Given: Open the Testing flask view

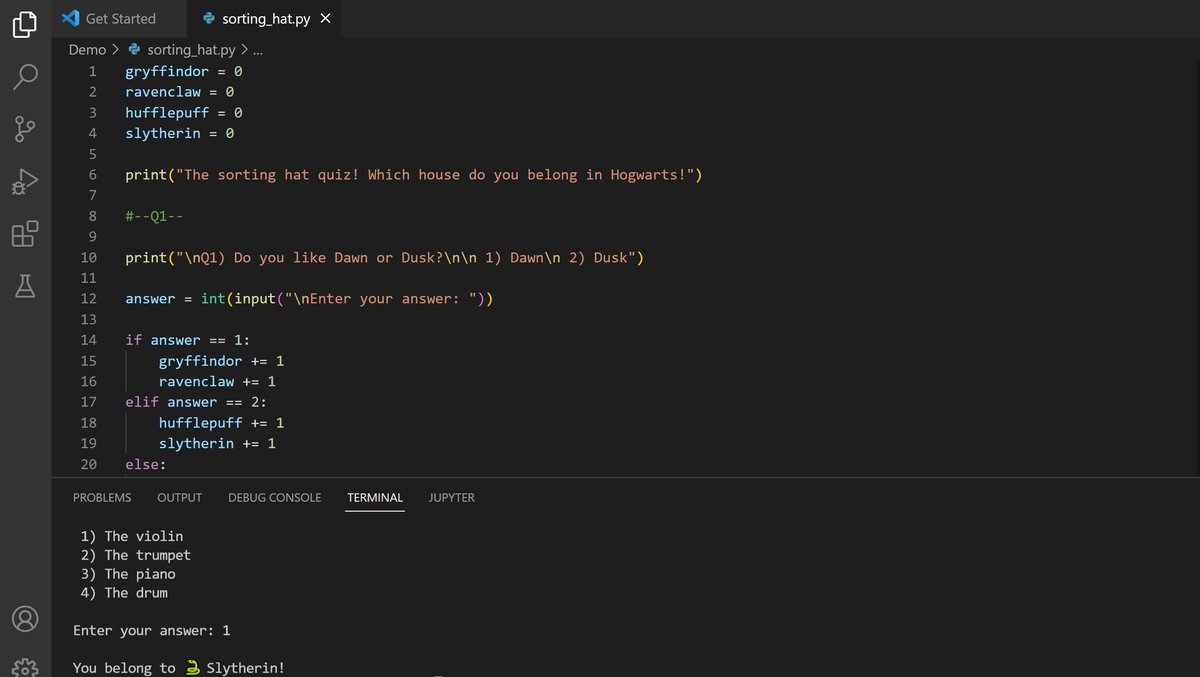Looking at the screenshot, I should 25,288.
